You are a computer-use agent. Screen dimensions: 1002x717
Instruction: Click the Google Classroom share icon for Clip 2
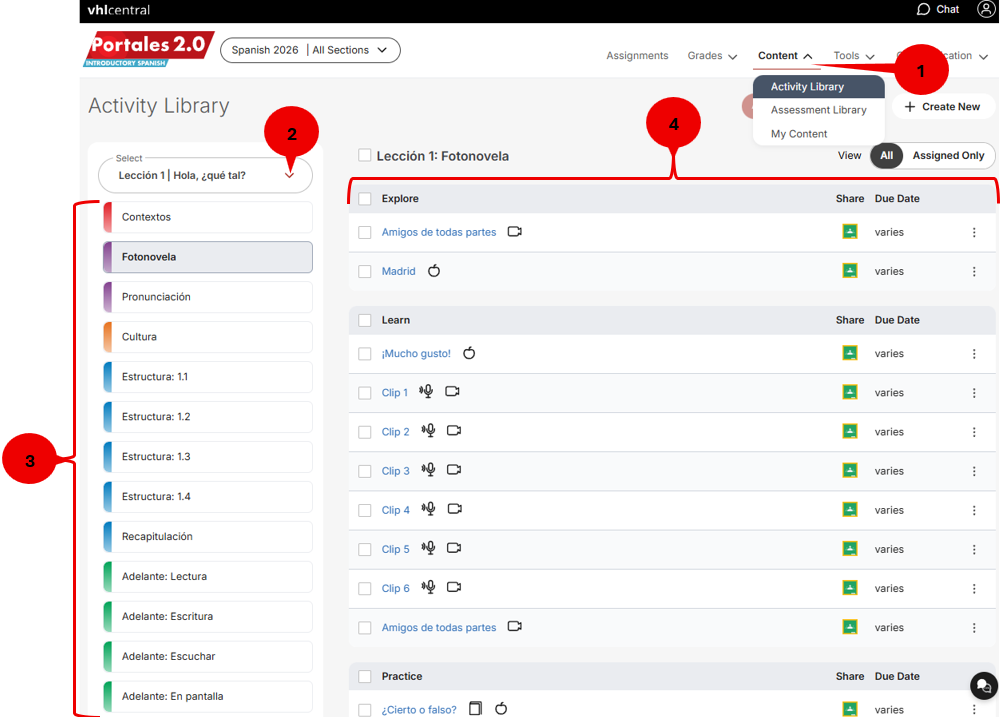(850, 431)
